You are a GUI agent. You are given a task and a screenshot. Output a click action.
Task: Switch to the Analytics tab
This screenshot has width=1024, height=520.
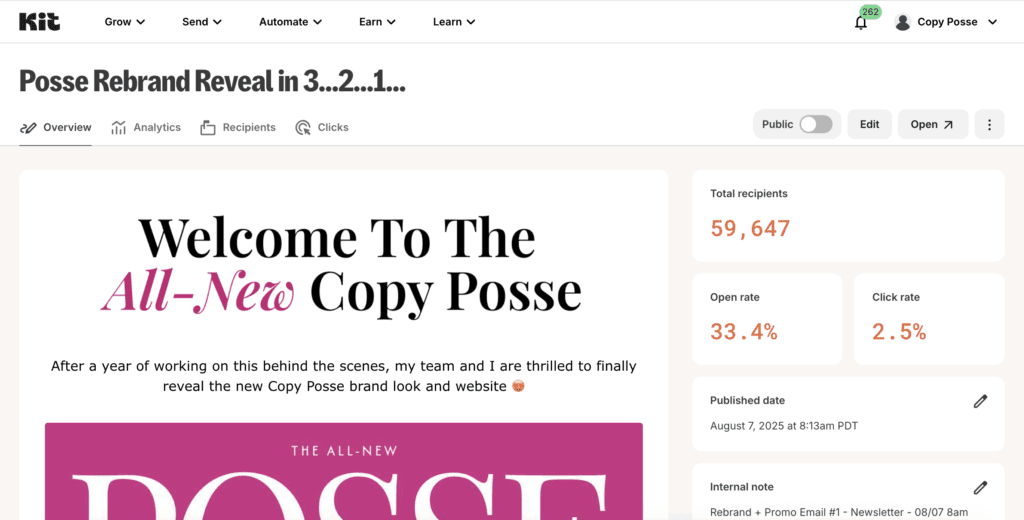click(x=146, y=127)
